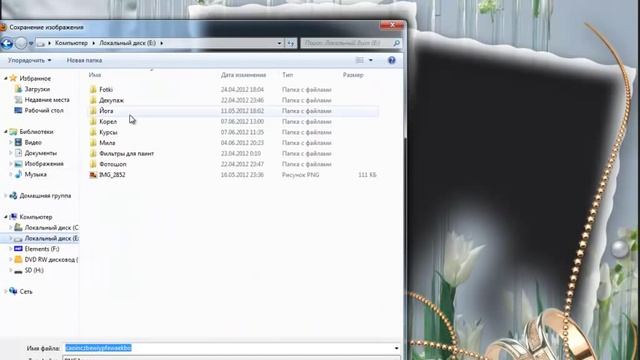Click the Back navigation arrow button

[7, 43]
